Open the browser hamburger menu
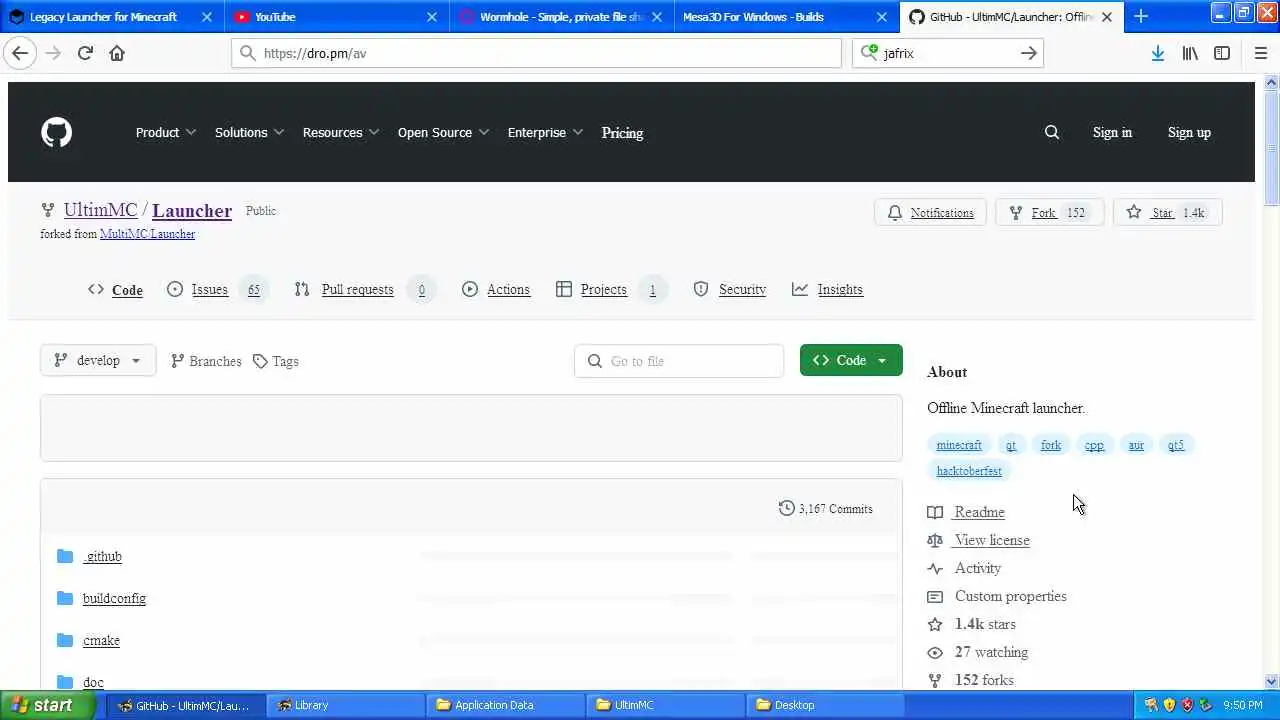 point(1260,53)
